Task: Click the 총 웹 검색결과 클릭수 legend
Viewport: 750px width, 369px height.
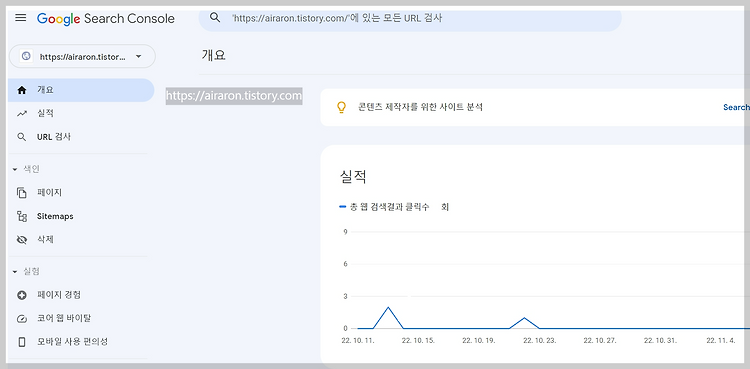Action: coord(389,207)
